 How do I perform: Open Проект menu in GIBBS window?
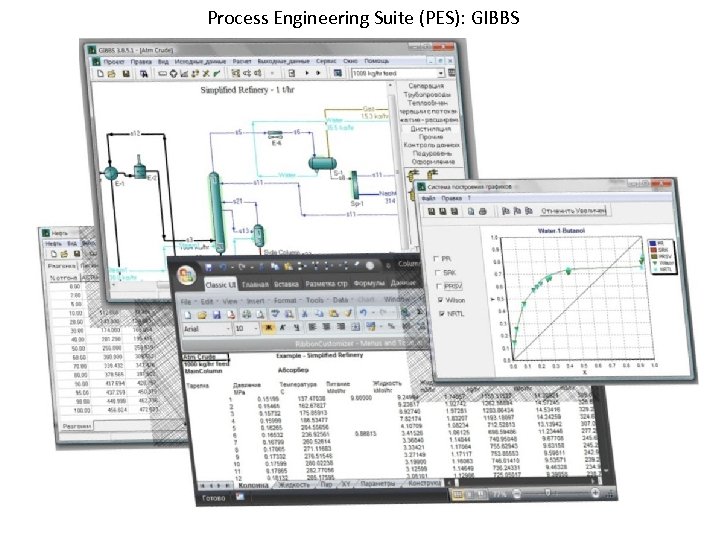coord(113,61)
